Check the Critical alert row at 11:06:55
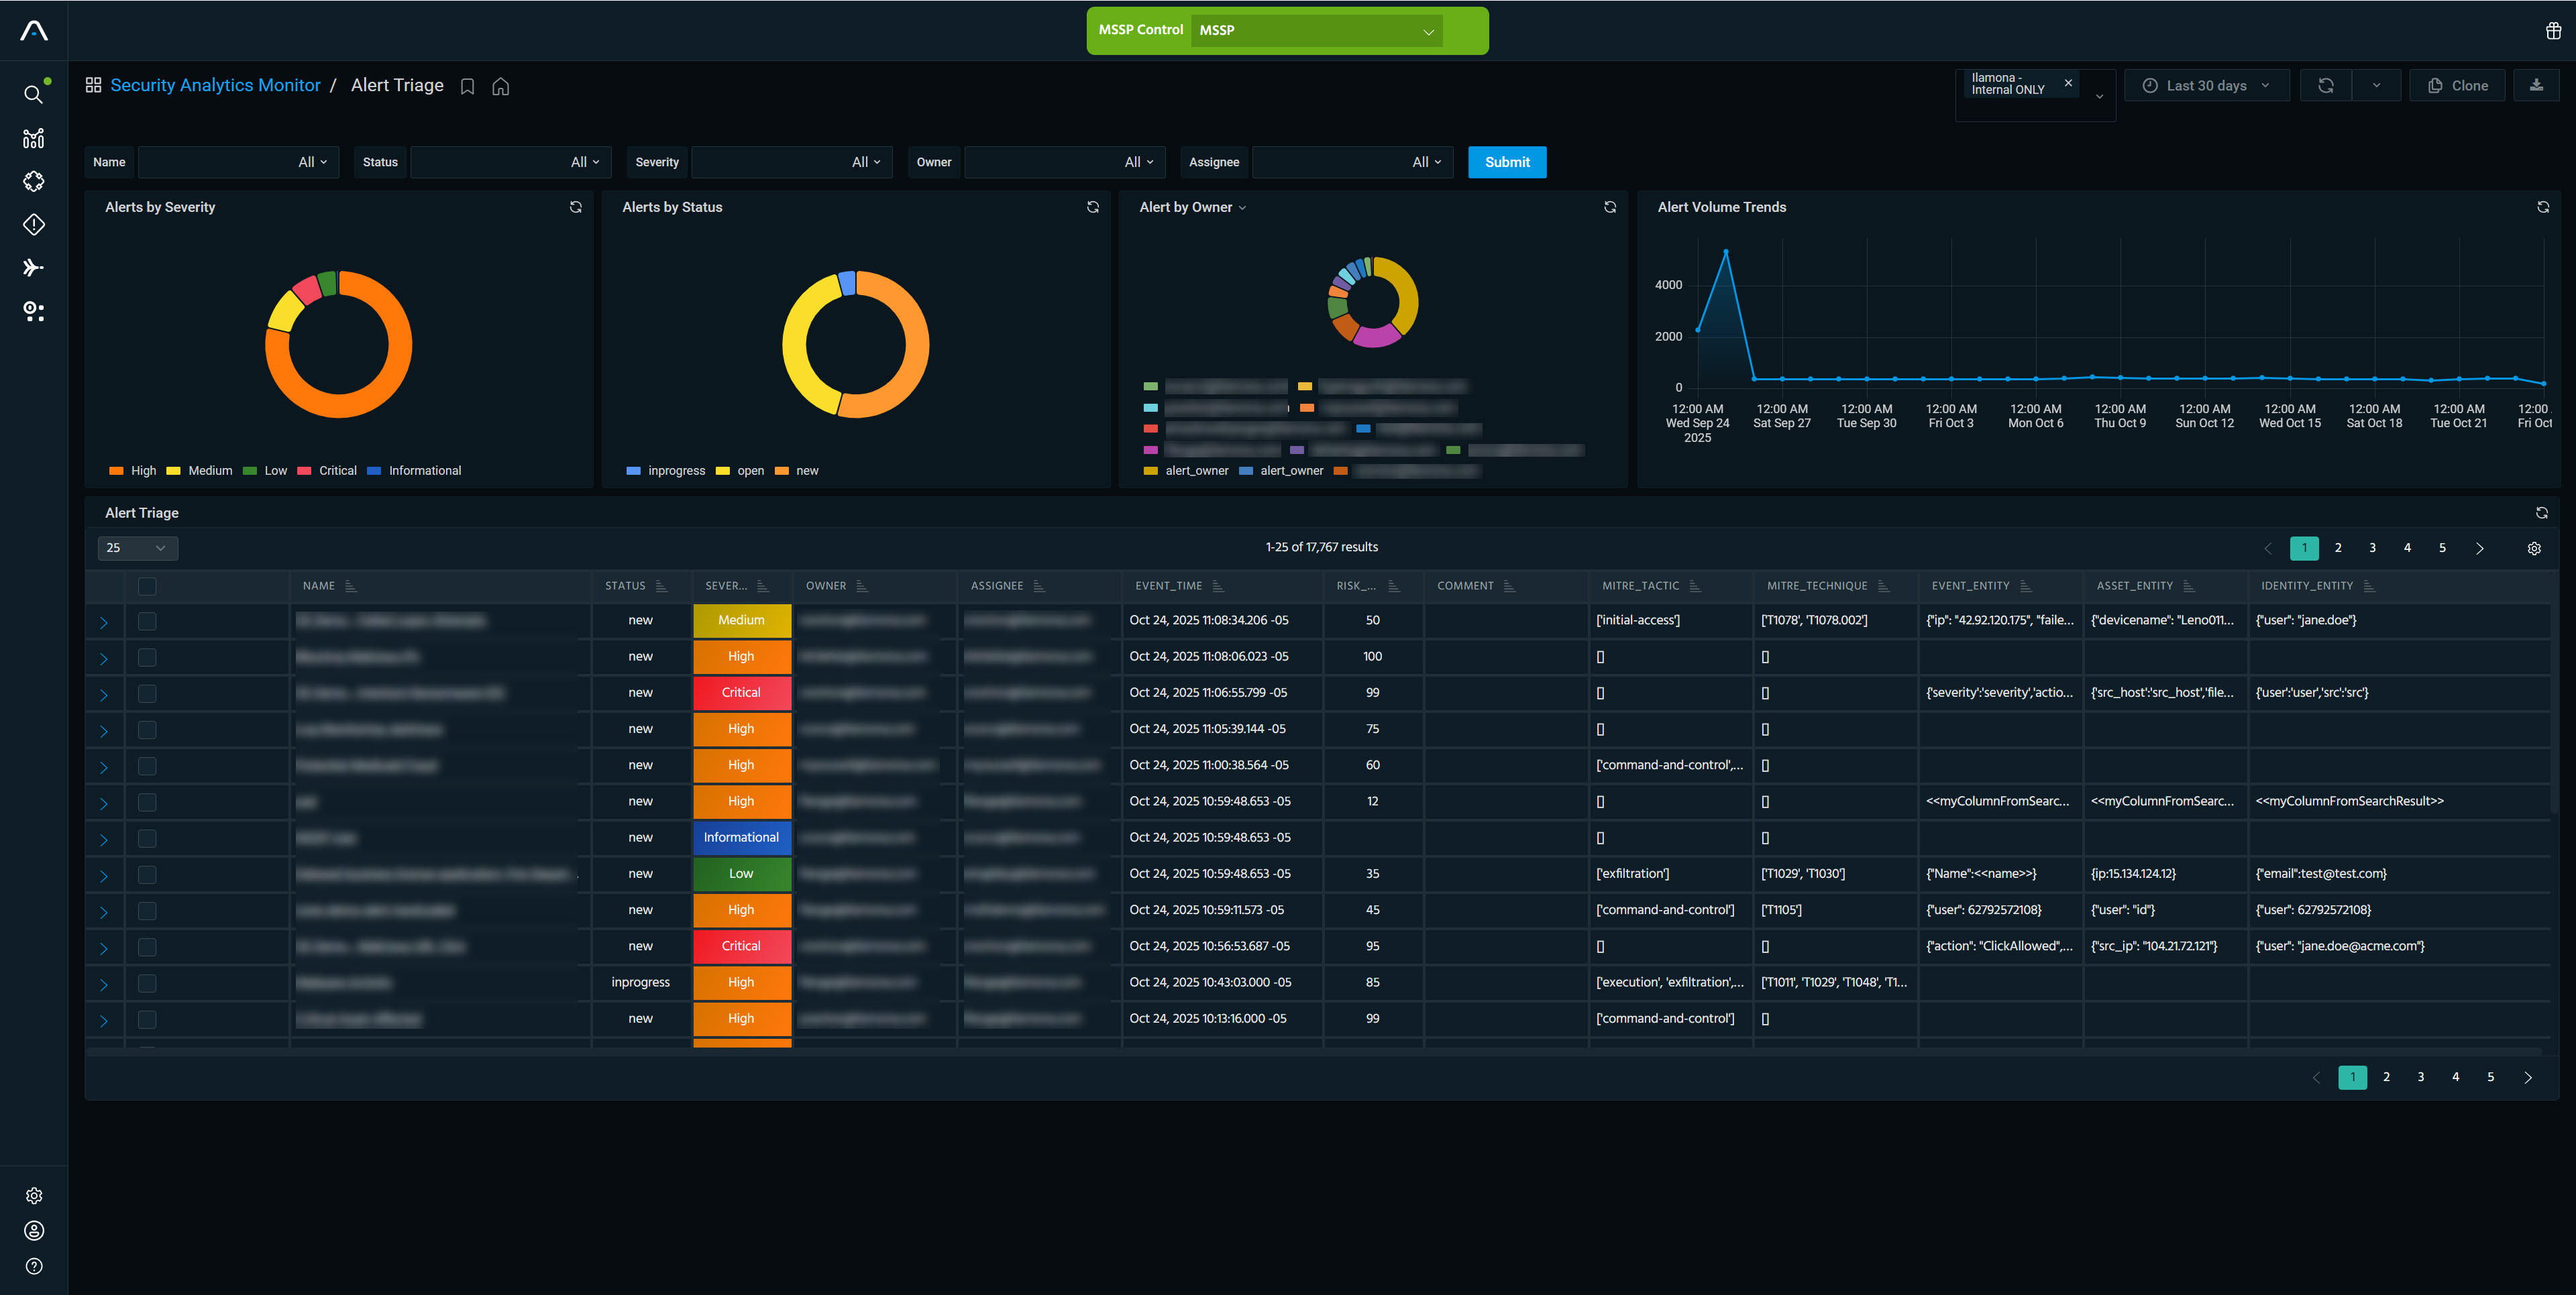 click(x=147, y=693)
